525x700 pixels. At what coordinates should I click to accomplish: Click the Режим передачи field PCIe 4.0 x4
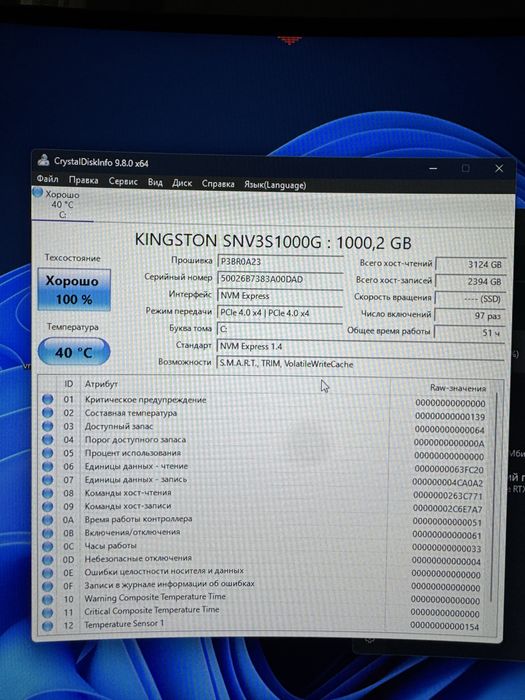pyautogui.click(x=280, y=313)
